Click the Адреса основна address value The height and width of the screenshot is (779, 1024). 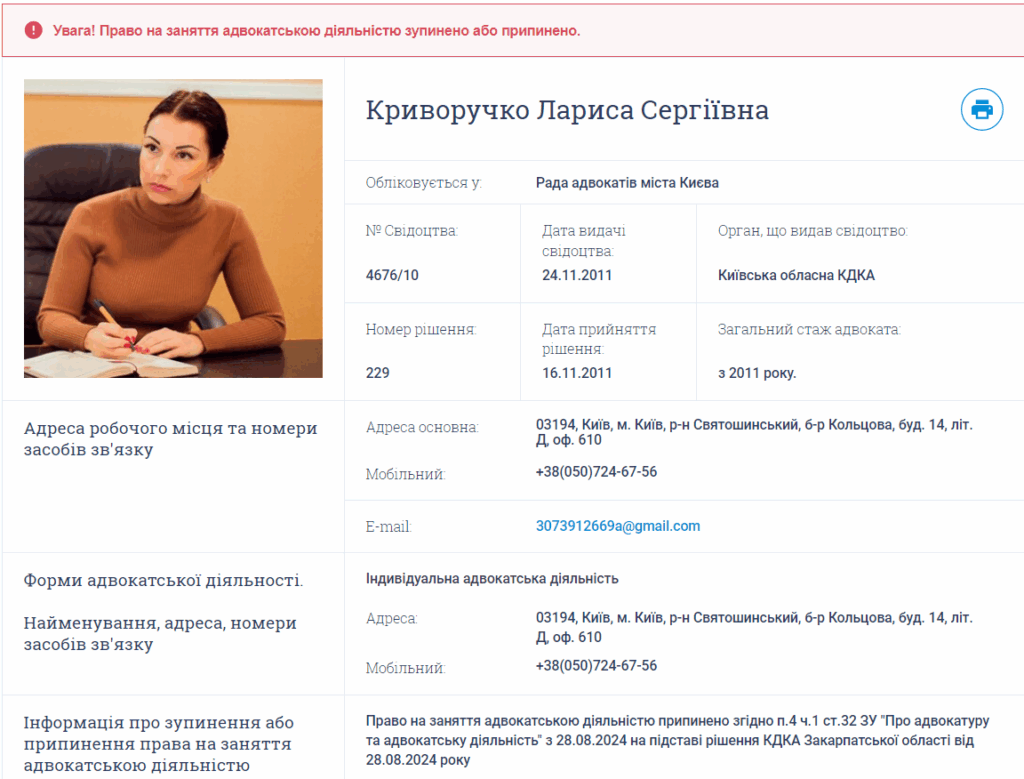(x=754, y=432)
